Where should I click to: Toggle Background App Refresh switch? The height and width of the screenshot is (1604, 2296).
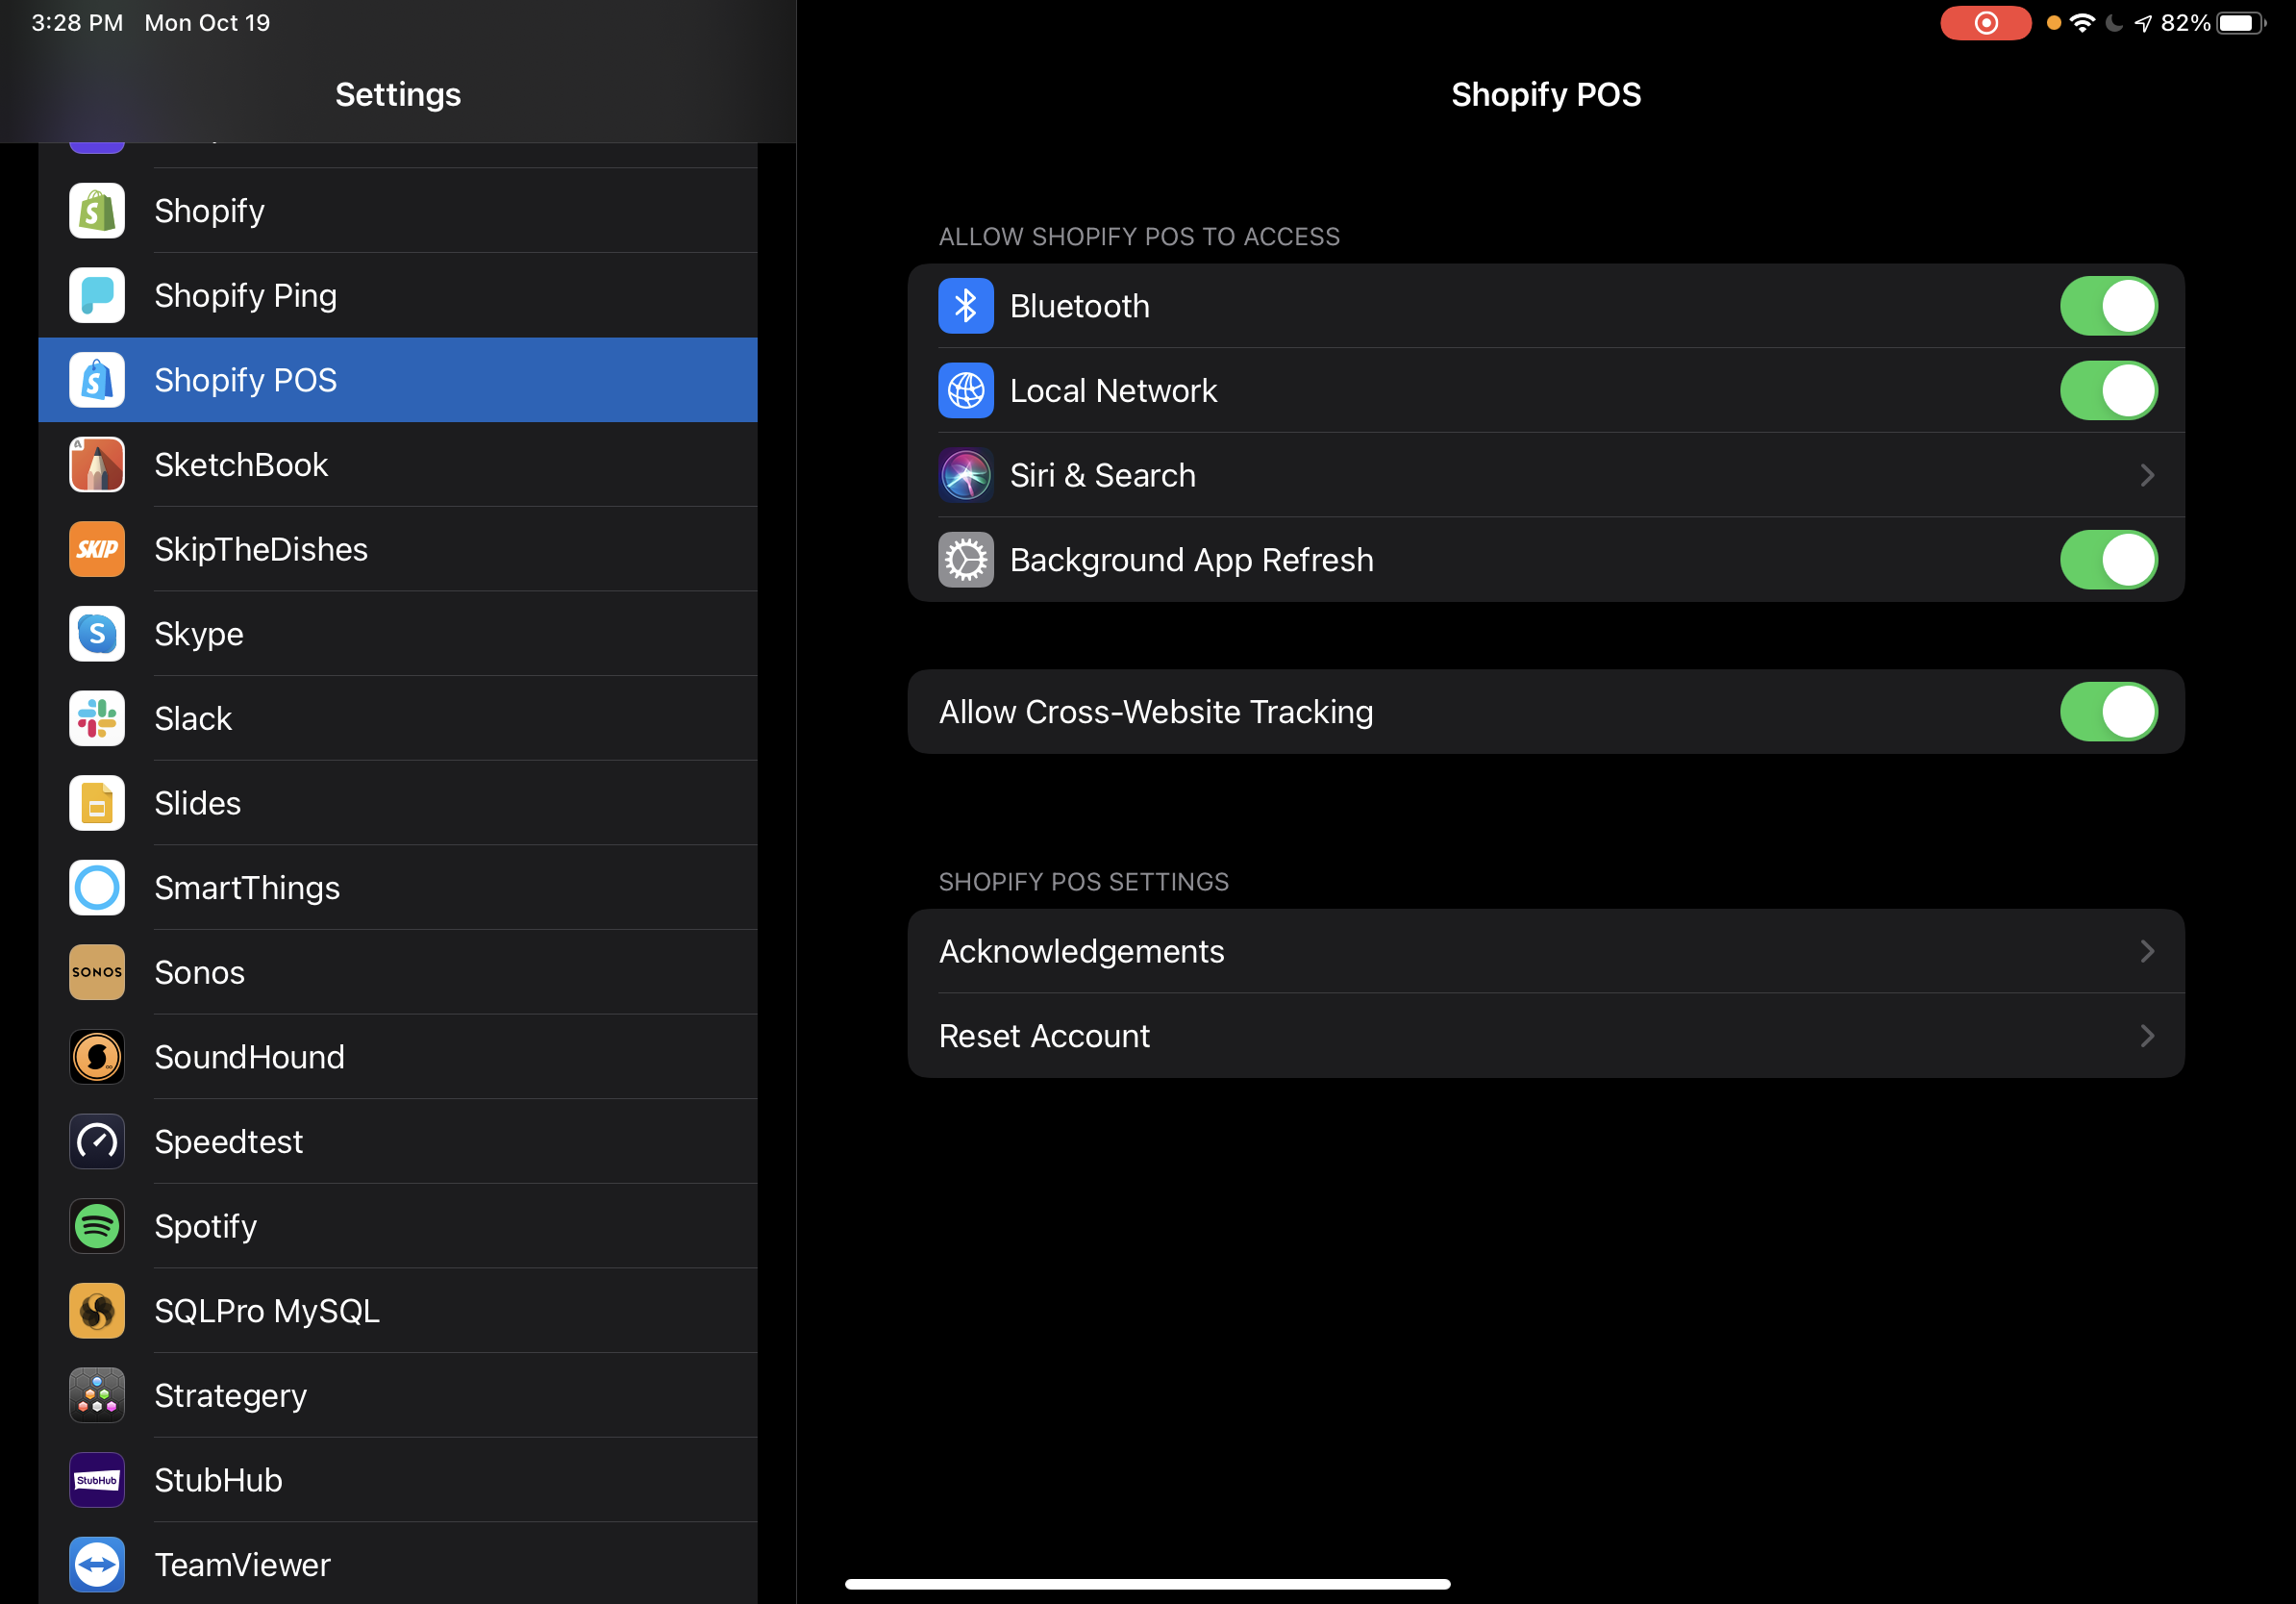(x=2109, y=560)
